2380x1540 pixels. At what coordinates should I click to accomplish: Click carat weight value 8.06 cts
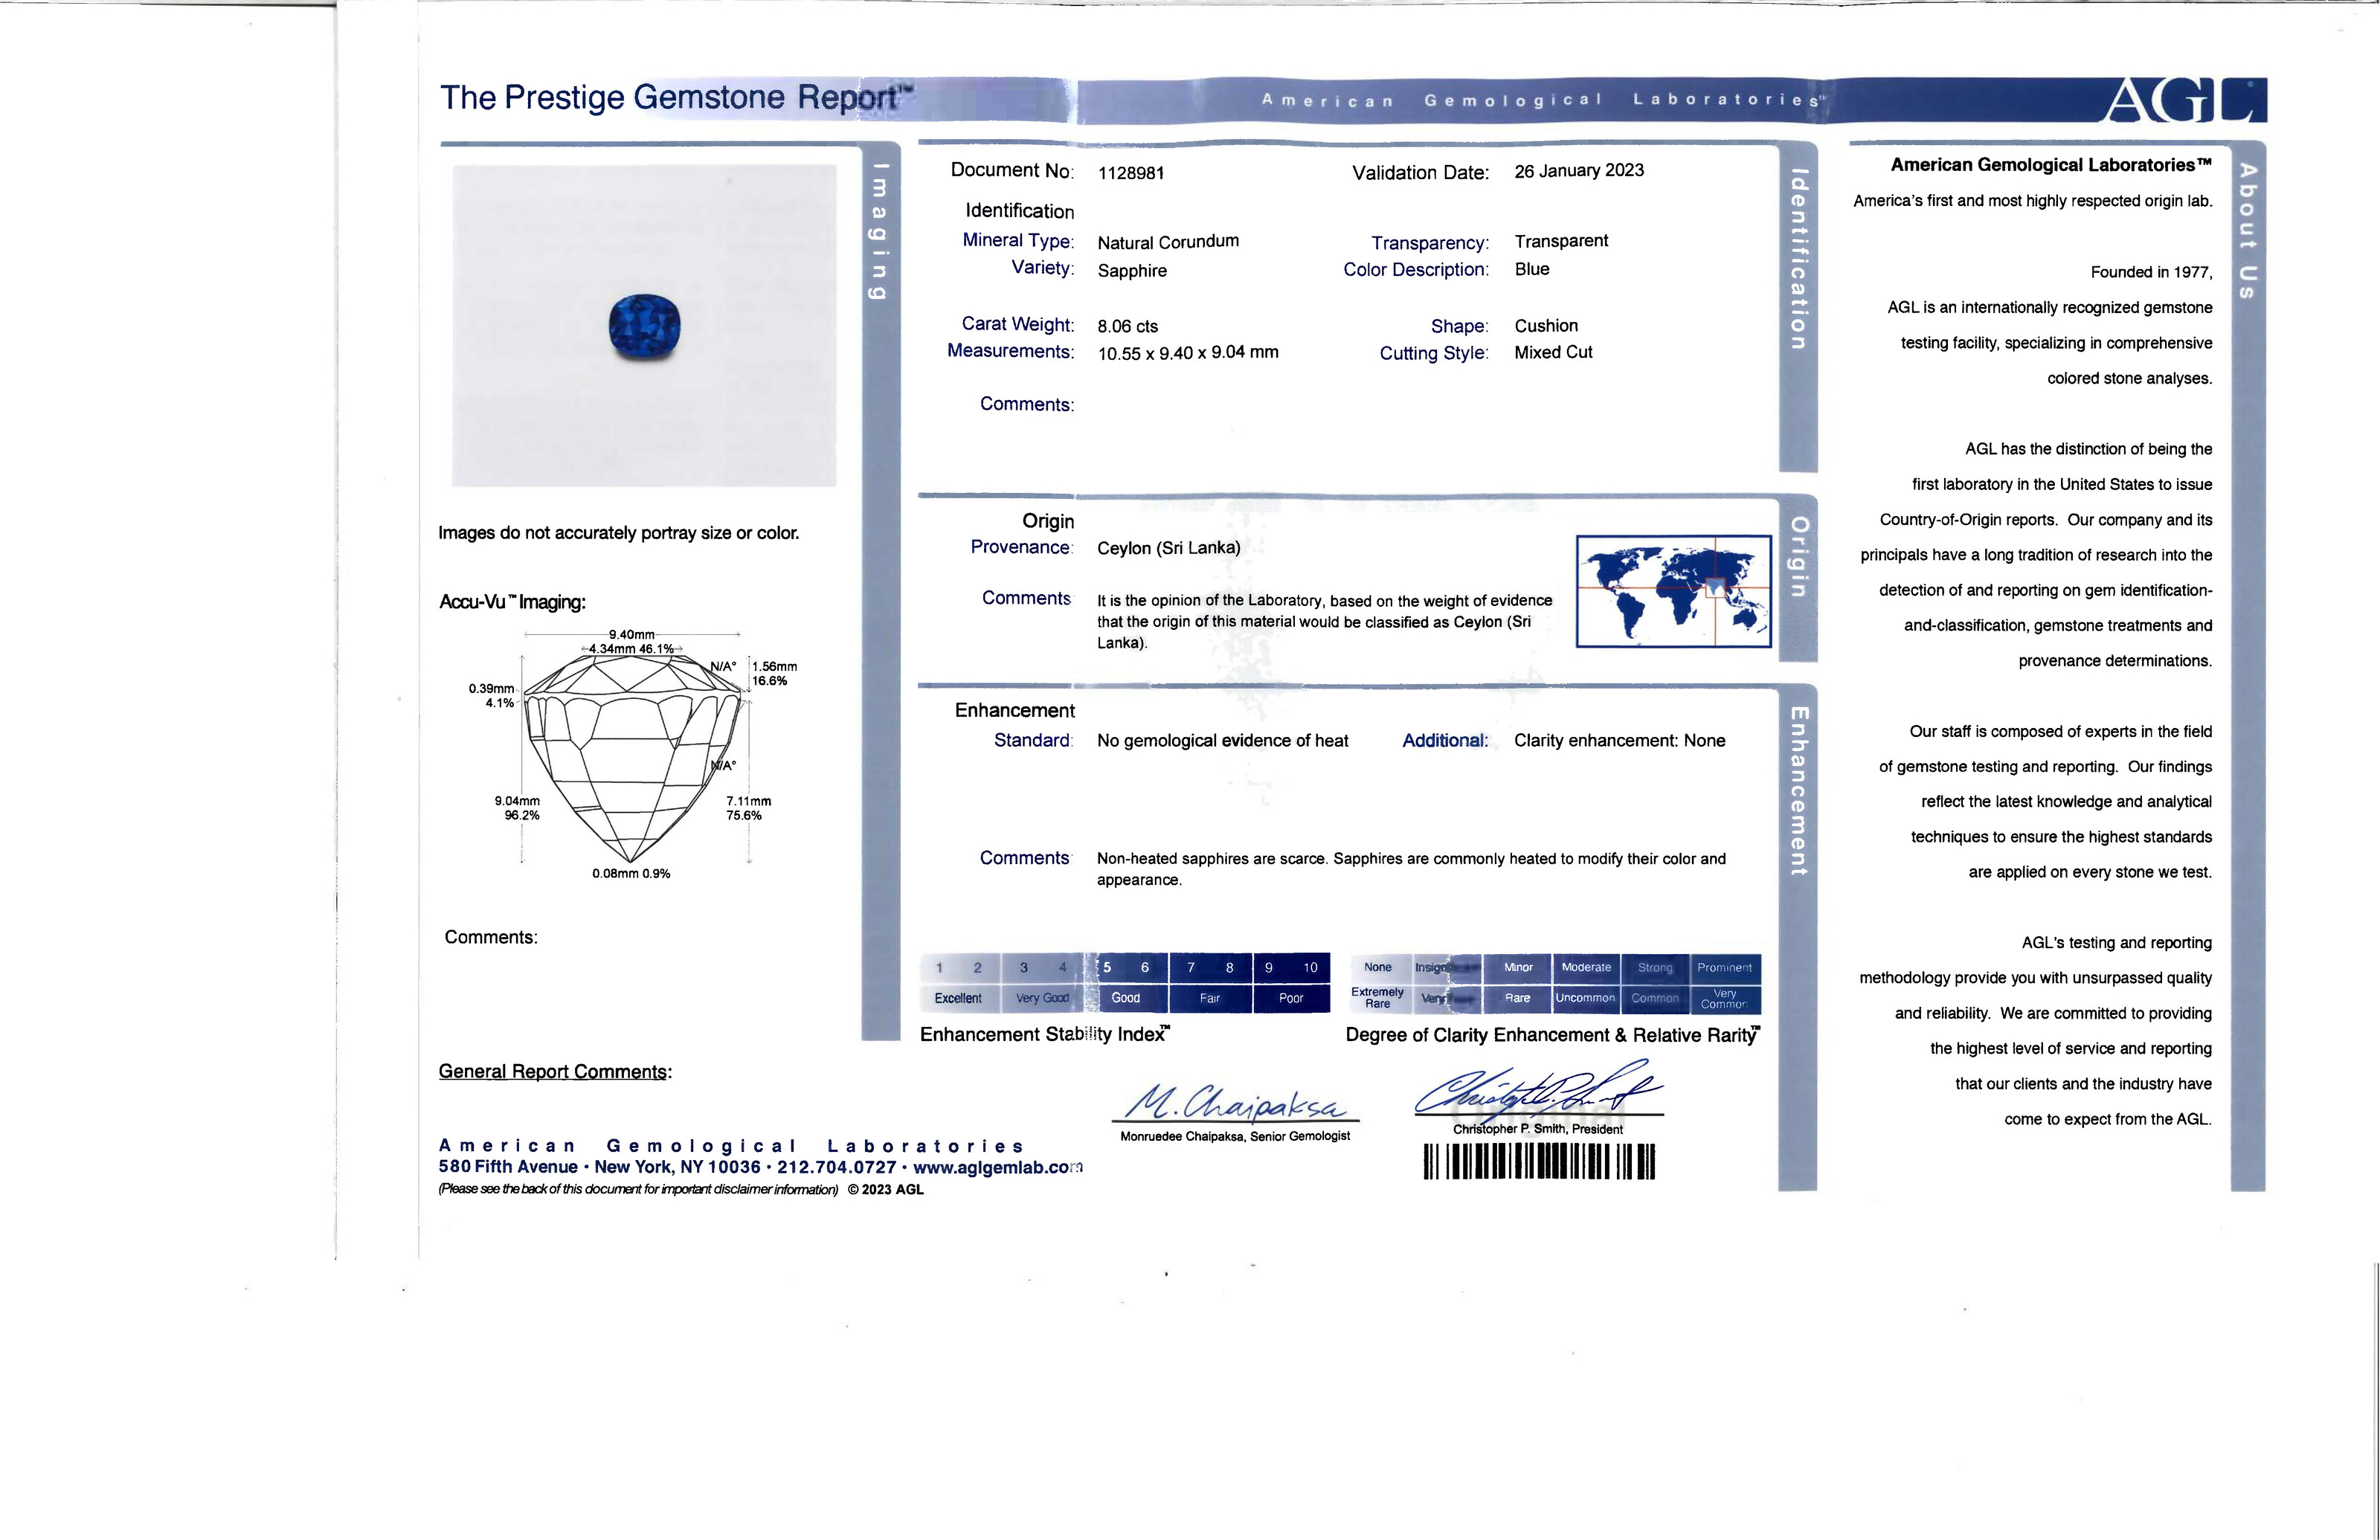point(1127,326)
